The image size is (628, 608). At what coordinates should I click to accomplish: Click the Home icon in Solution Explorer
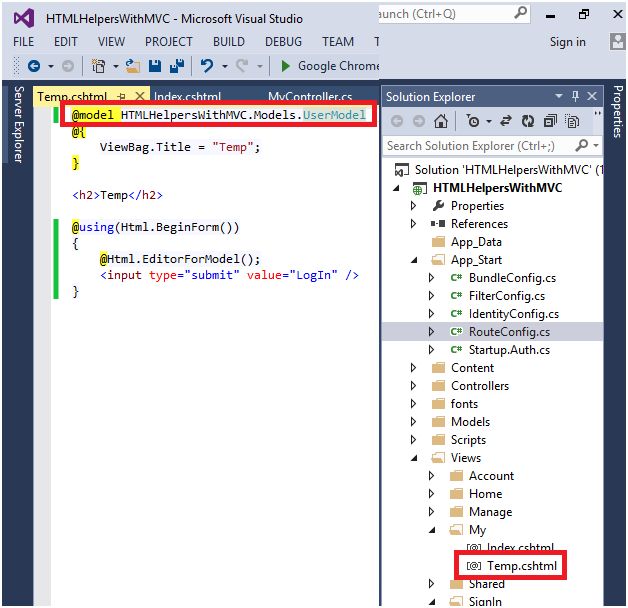(x=441, y=121)
